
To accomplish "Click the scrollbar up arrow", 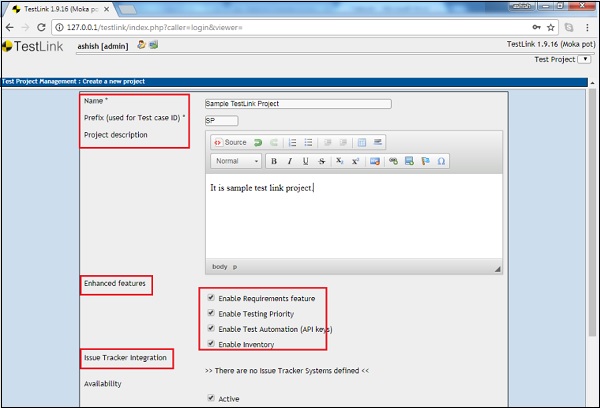I will (592, 83).
